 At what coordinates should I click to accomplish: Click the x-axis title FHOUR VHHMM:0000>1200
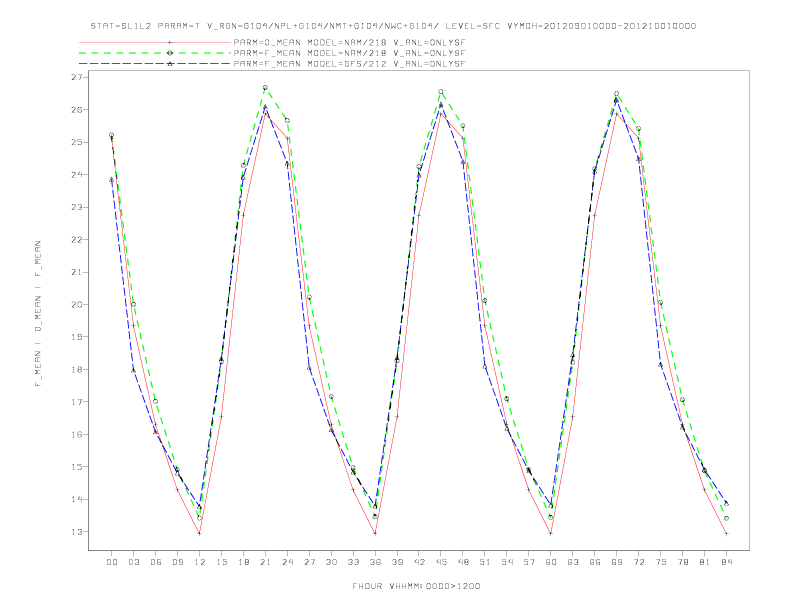(x=416, y=586)
